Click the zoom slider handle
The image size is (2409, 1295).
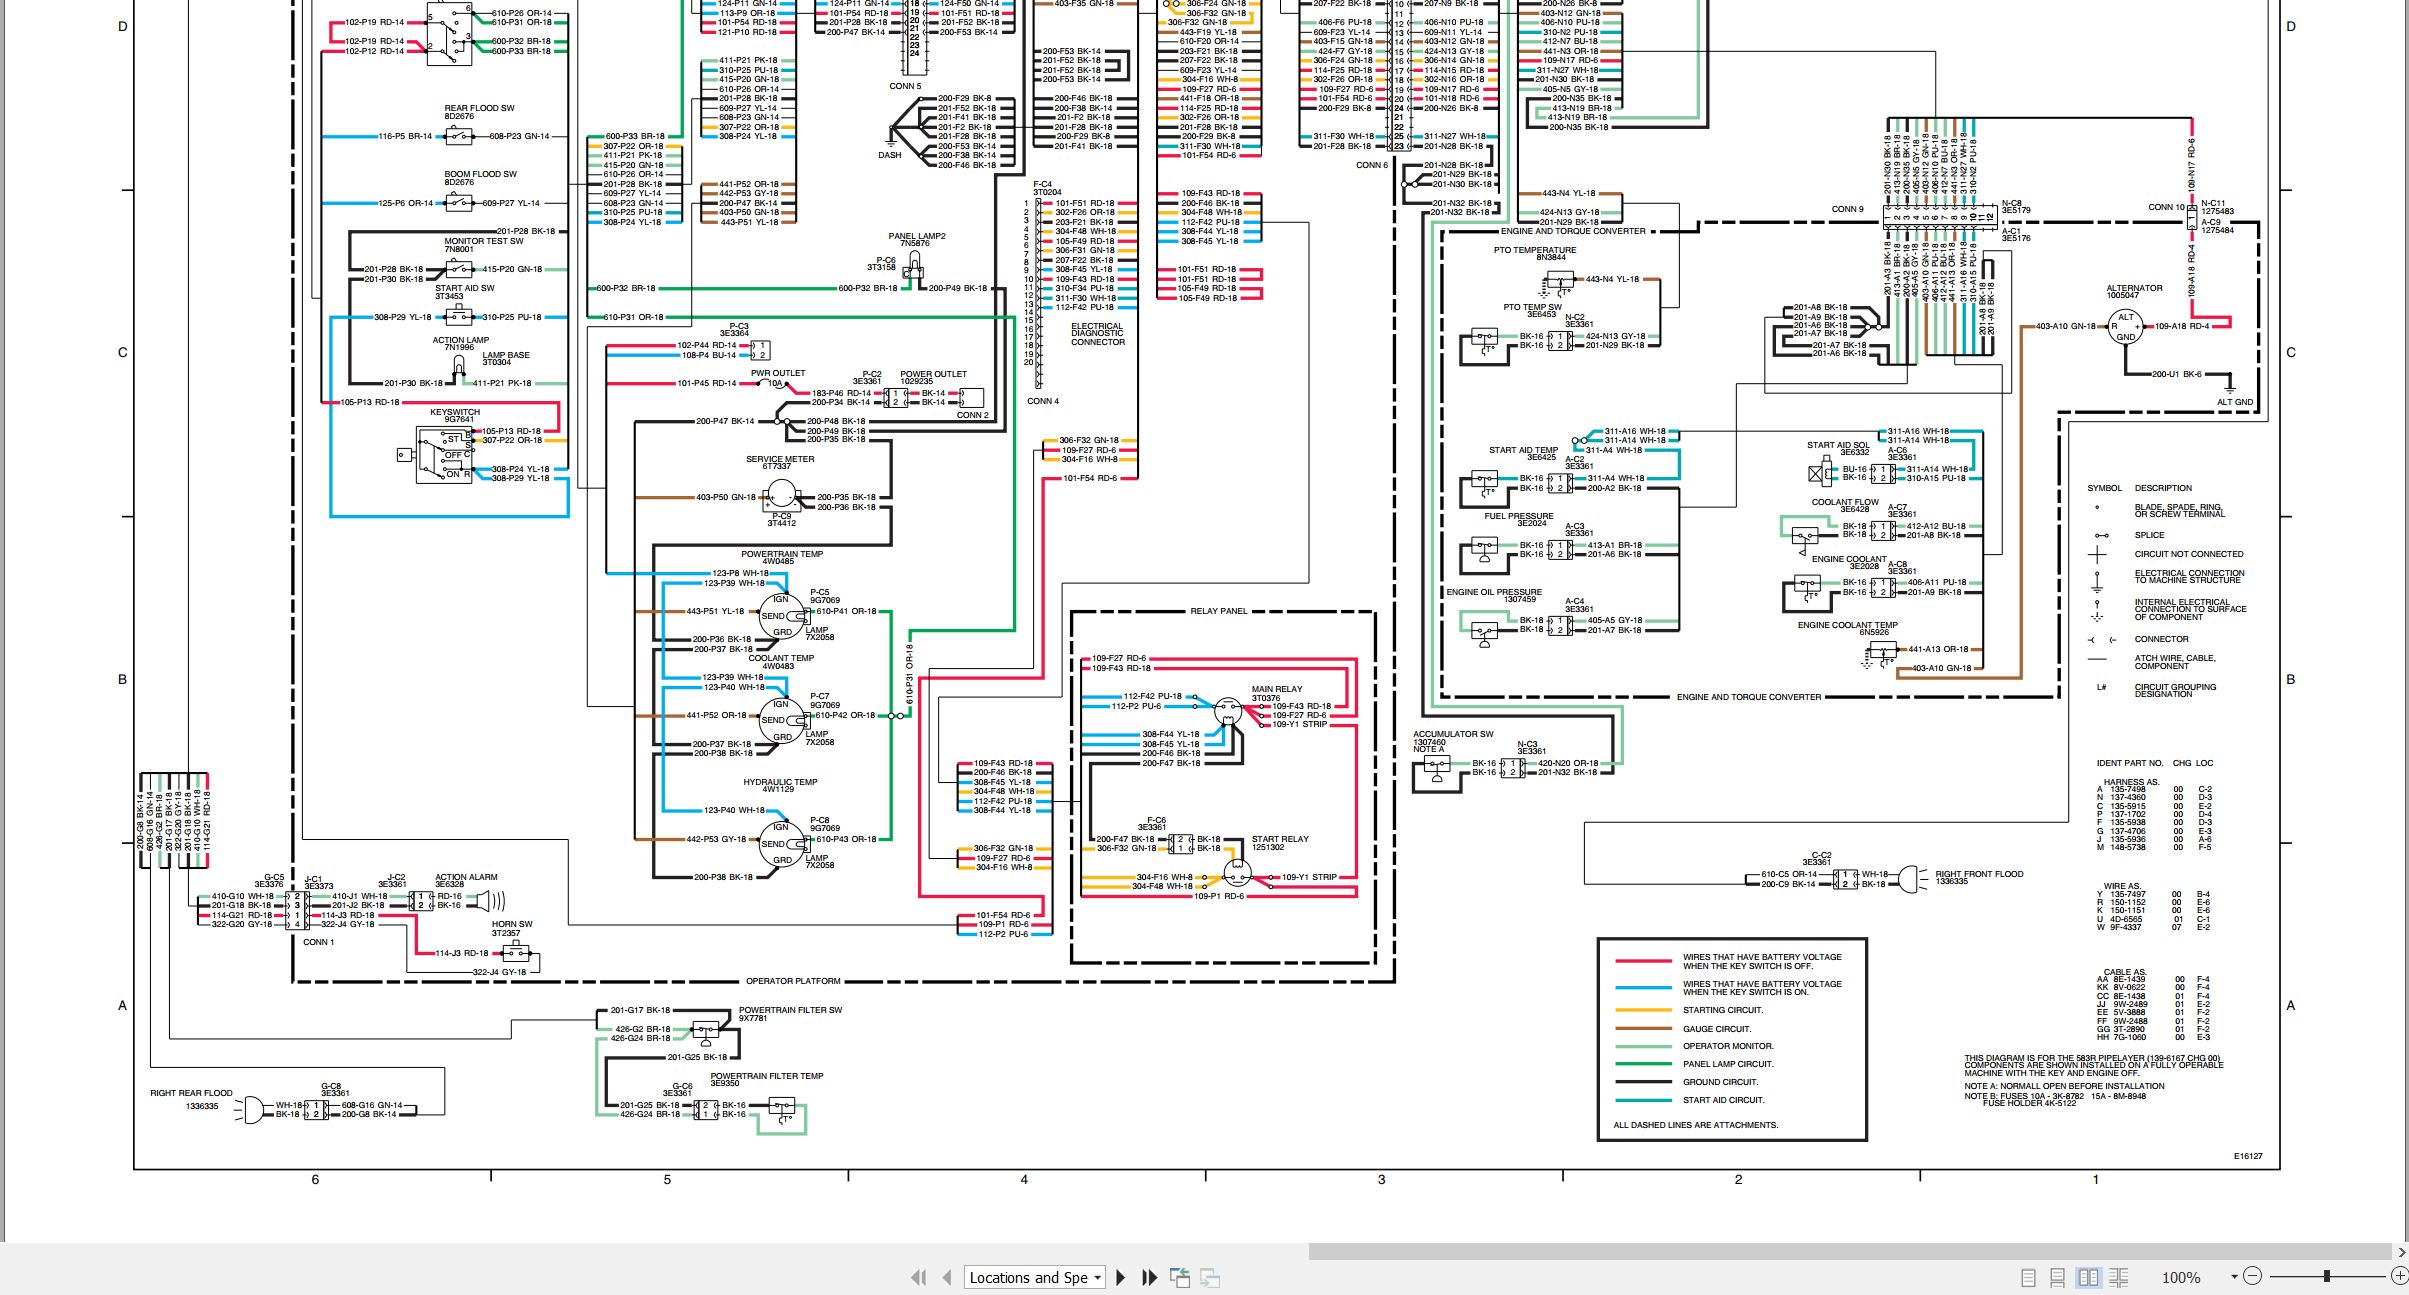point(2327,1276)
